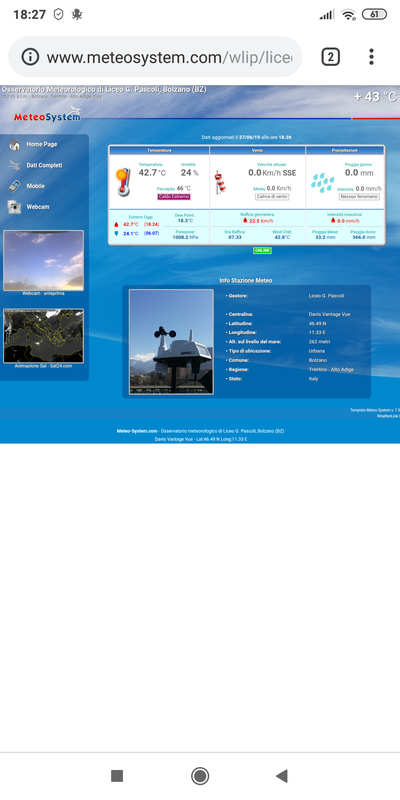The height and width of the screenshot is (800, 400).
Task: Click the Liceo G. Pascoli Gestore value
Action: click(x=327, y=296)
